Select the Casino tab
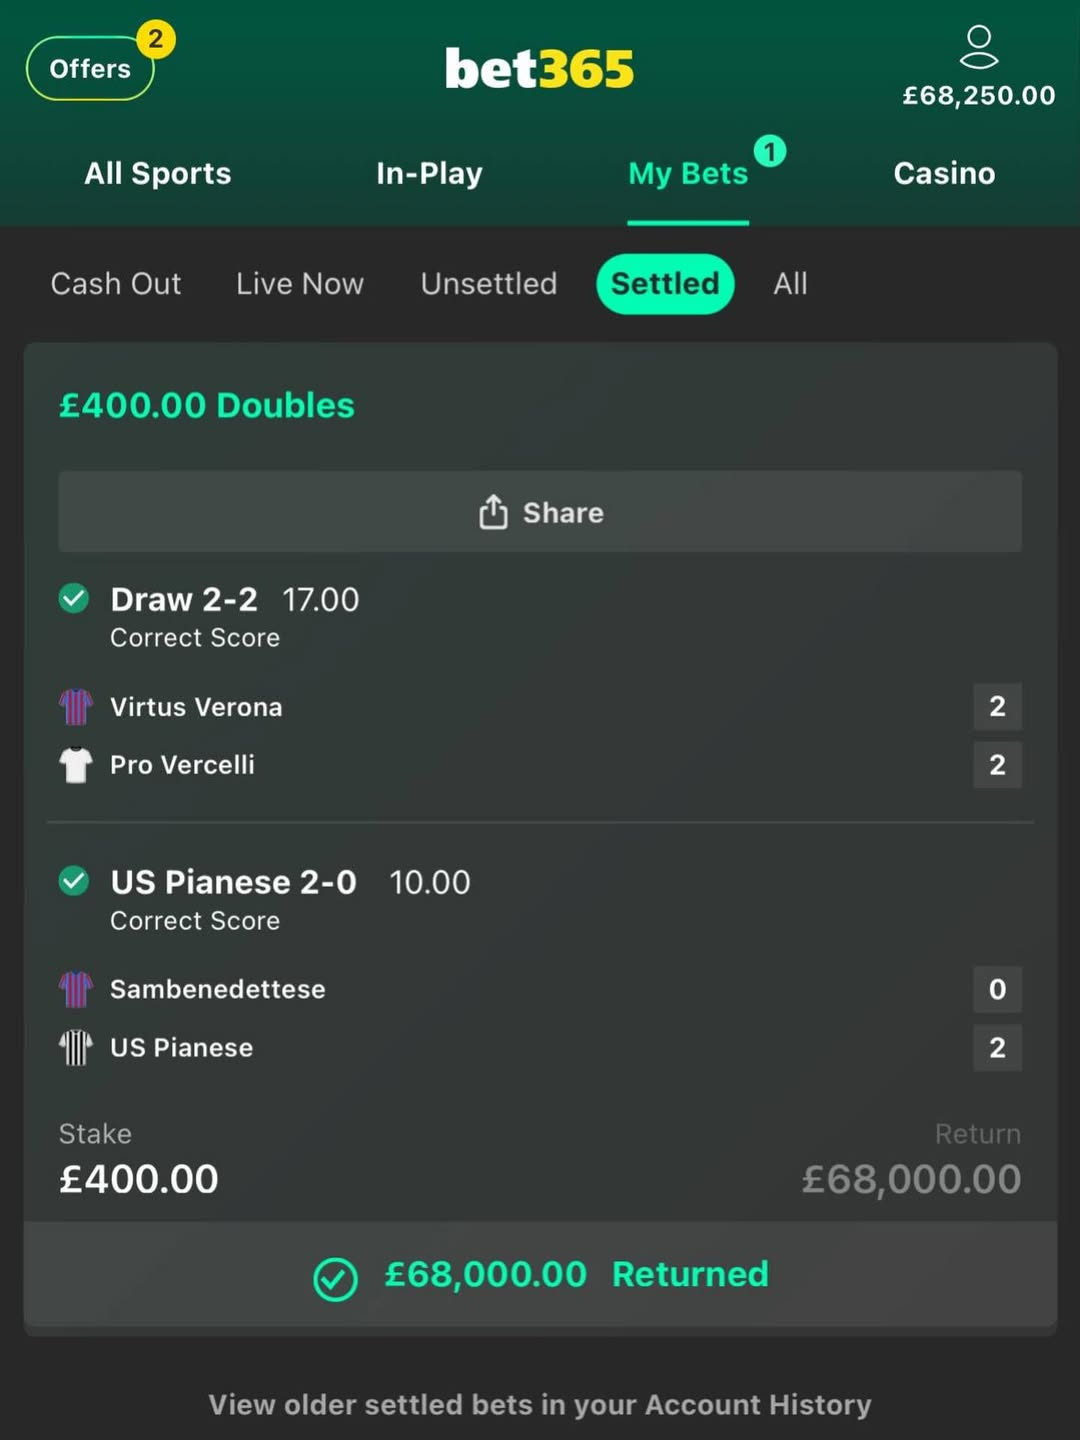Image resolution: width=1080 pixels, height=1440 pixels. click(x=944, y=173)
